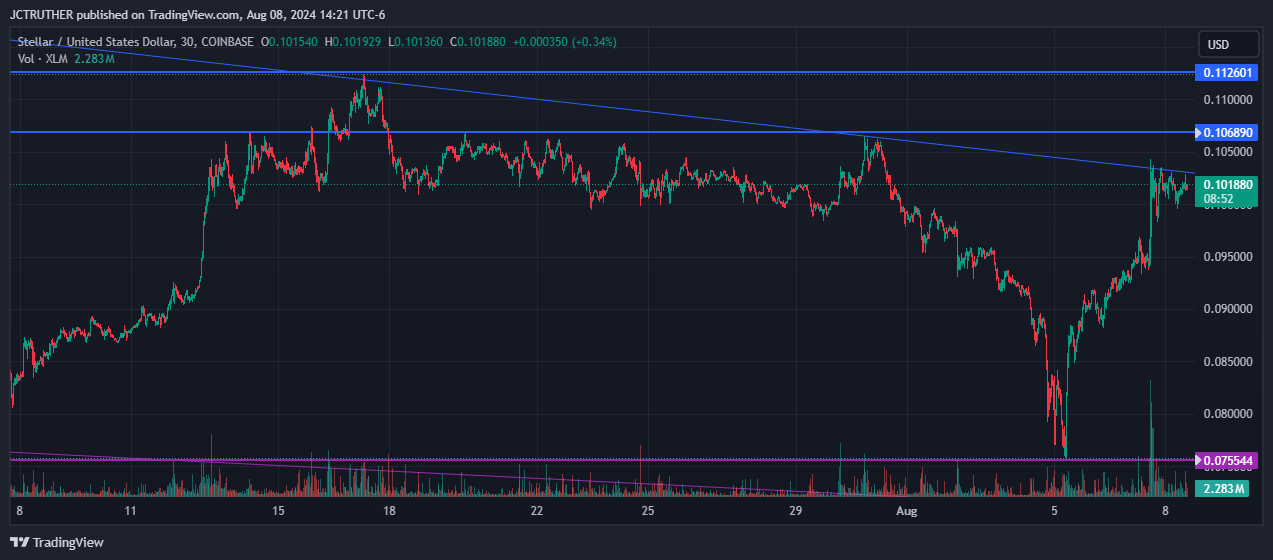Click the 0.110000 price axis label
Screen dimensions: 1273x560
[x=1227, y=100]
